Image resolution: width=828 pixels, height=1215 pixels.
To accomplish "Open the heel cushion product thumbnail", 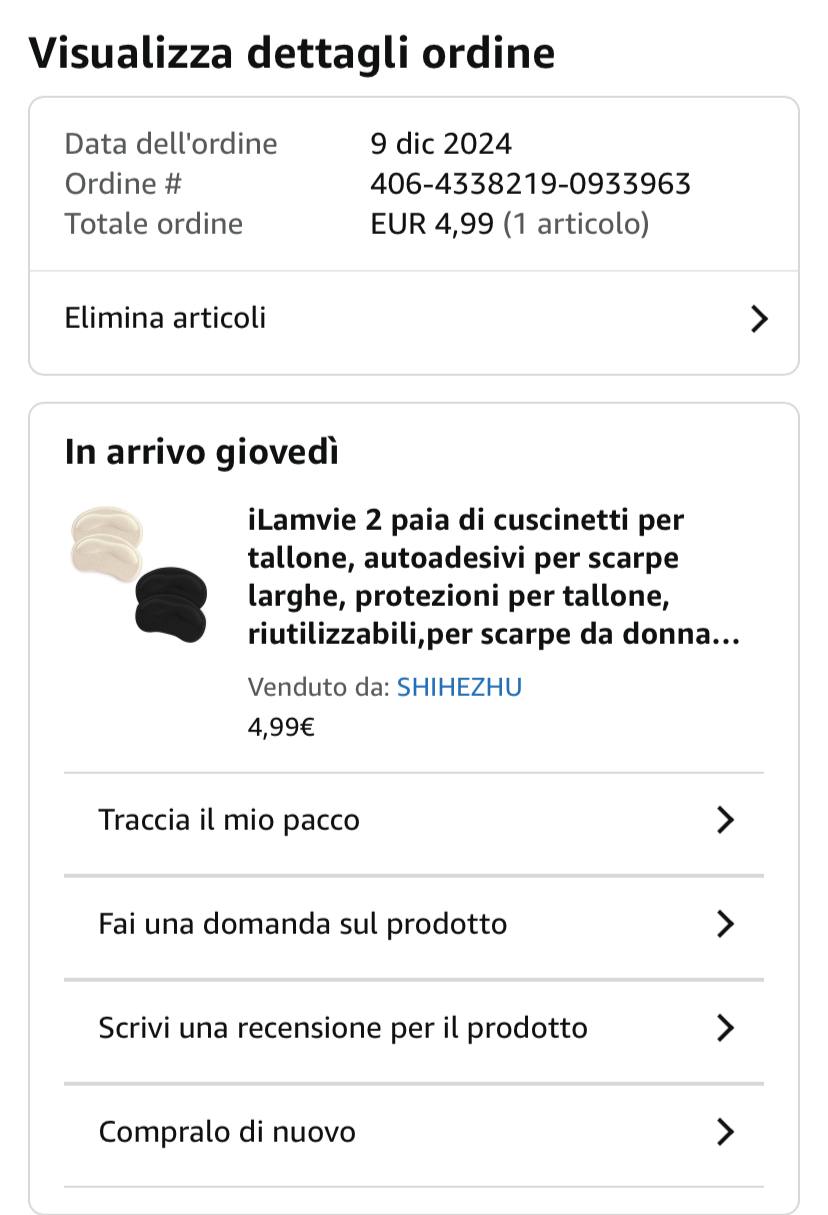I will [x=139, y=573].
